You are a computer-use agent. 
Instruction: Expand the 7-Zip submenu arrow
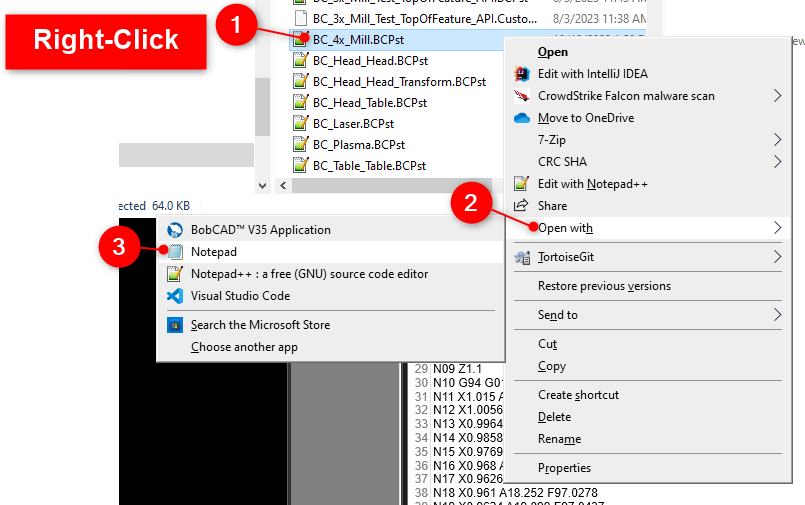[x=777, y=140]
